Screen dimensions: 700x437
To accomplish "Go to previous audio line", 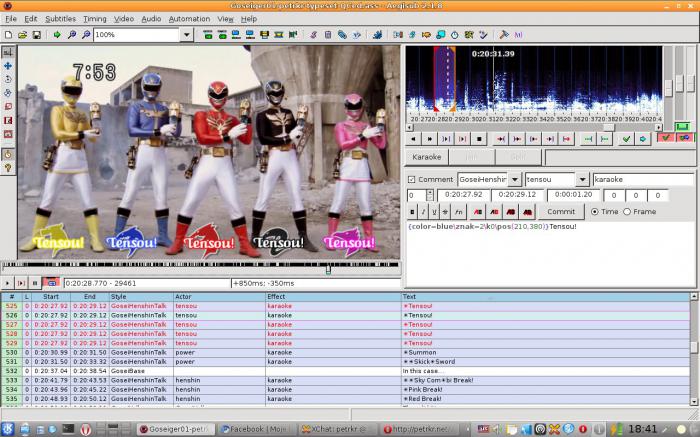I will pyautogui.click(x=413, y=139).
